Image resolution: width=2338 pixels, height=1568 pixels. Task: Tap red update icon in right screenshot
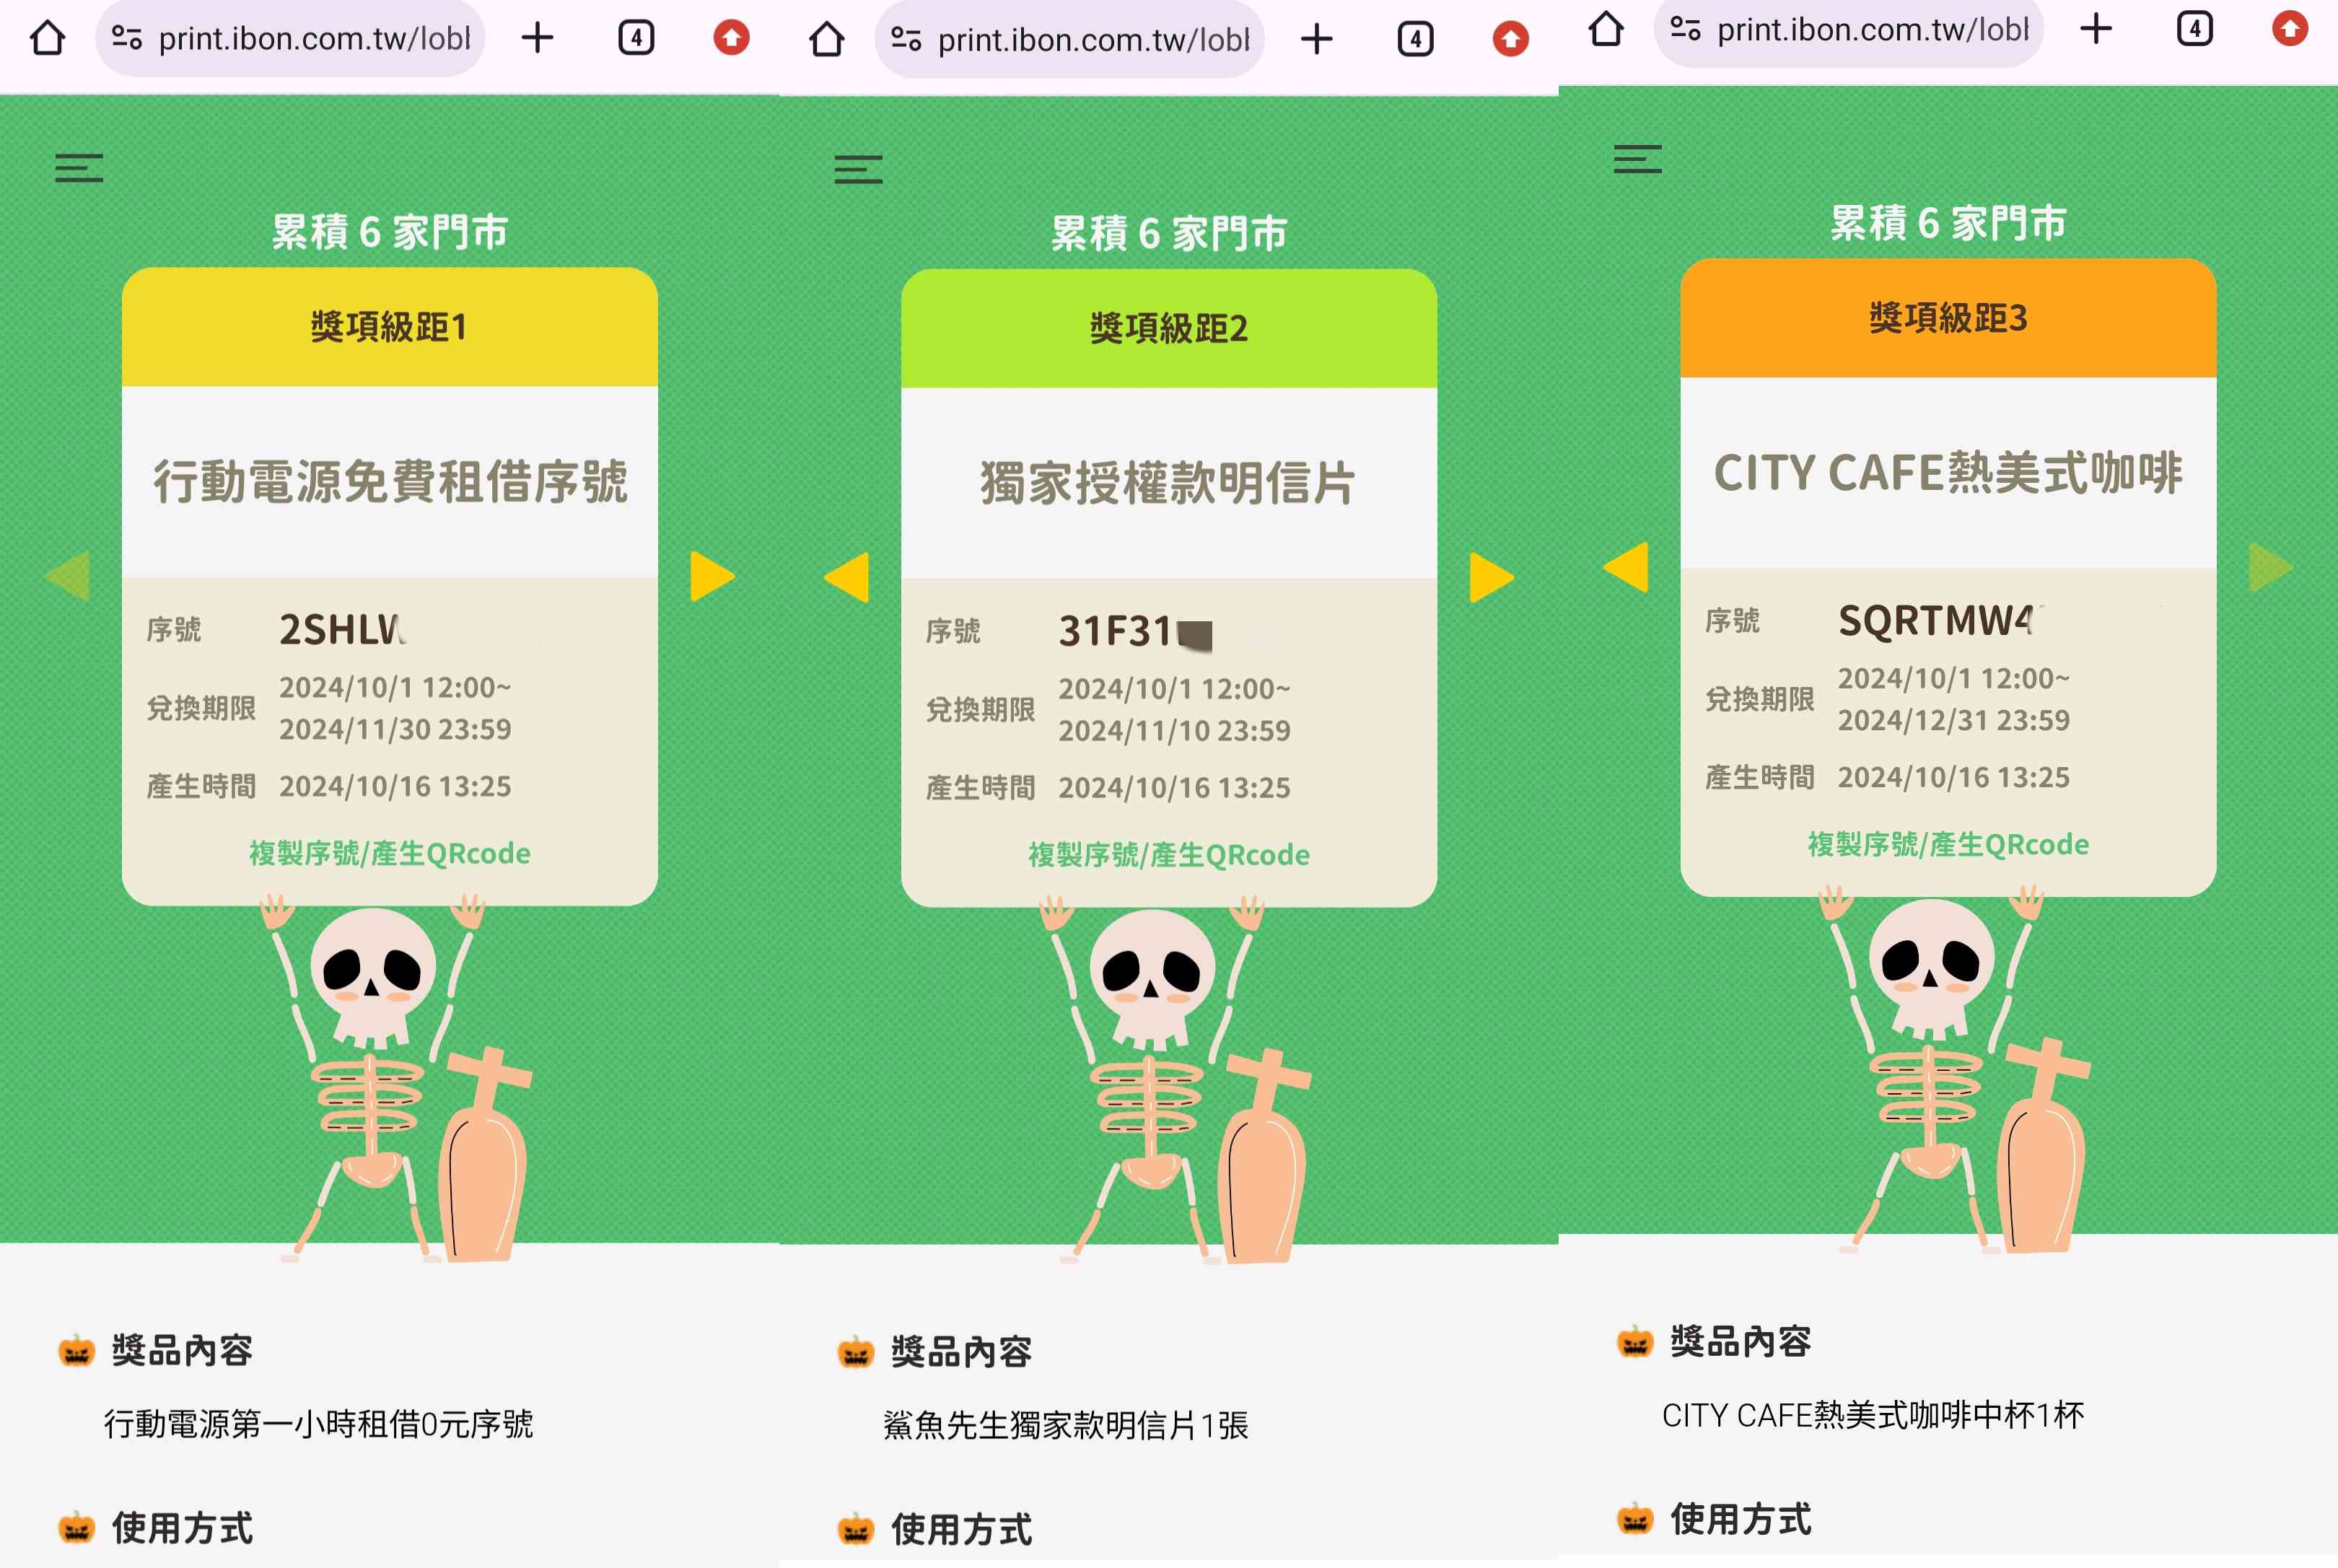pyautogui.click(x=2289, y=29)
